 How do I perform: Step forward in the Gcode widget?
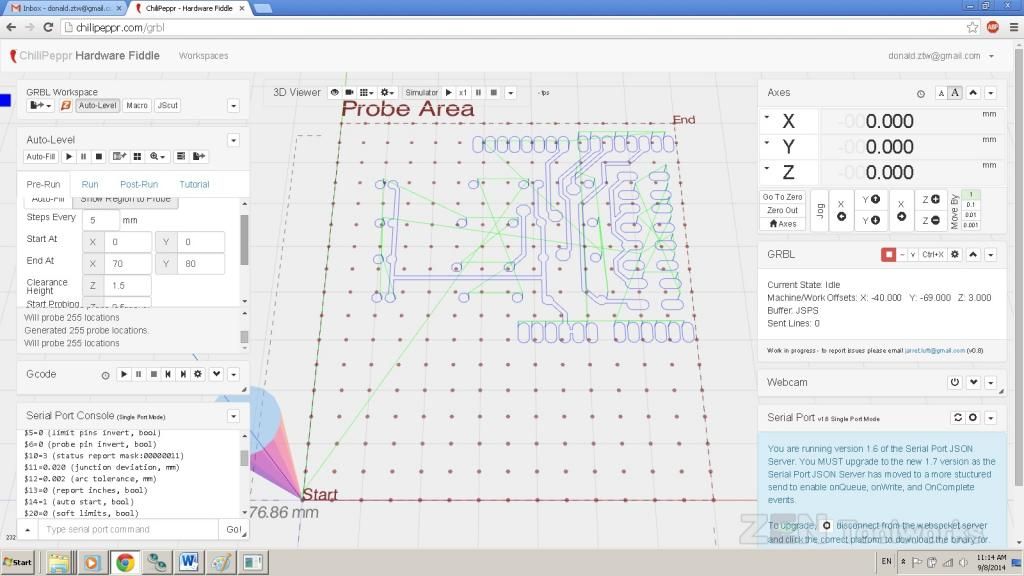pyautogui.click(x=183, y=374)
